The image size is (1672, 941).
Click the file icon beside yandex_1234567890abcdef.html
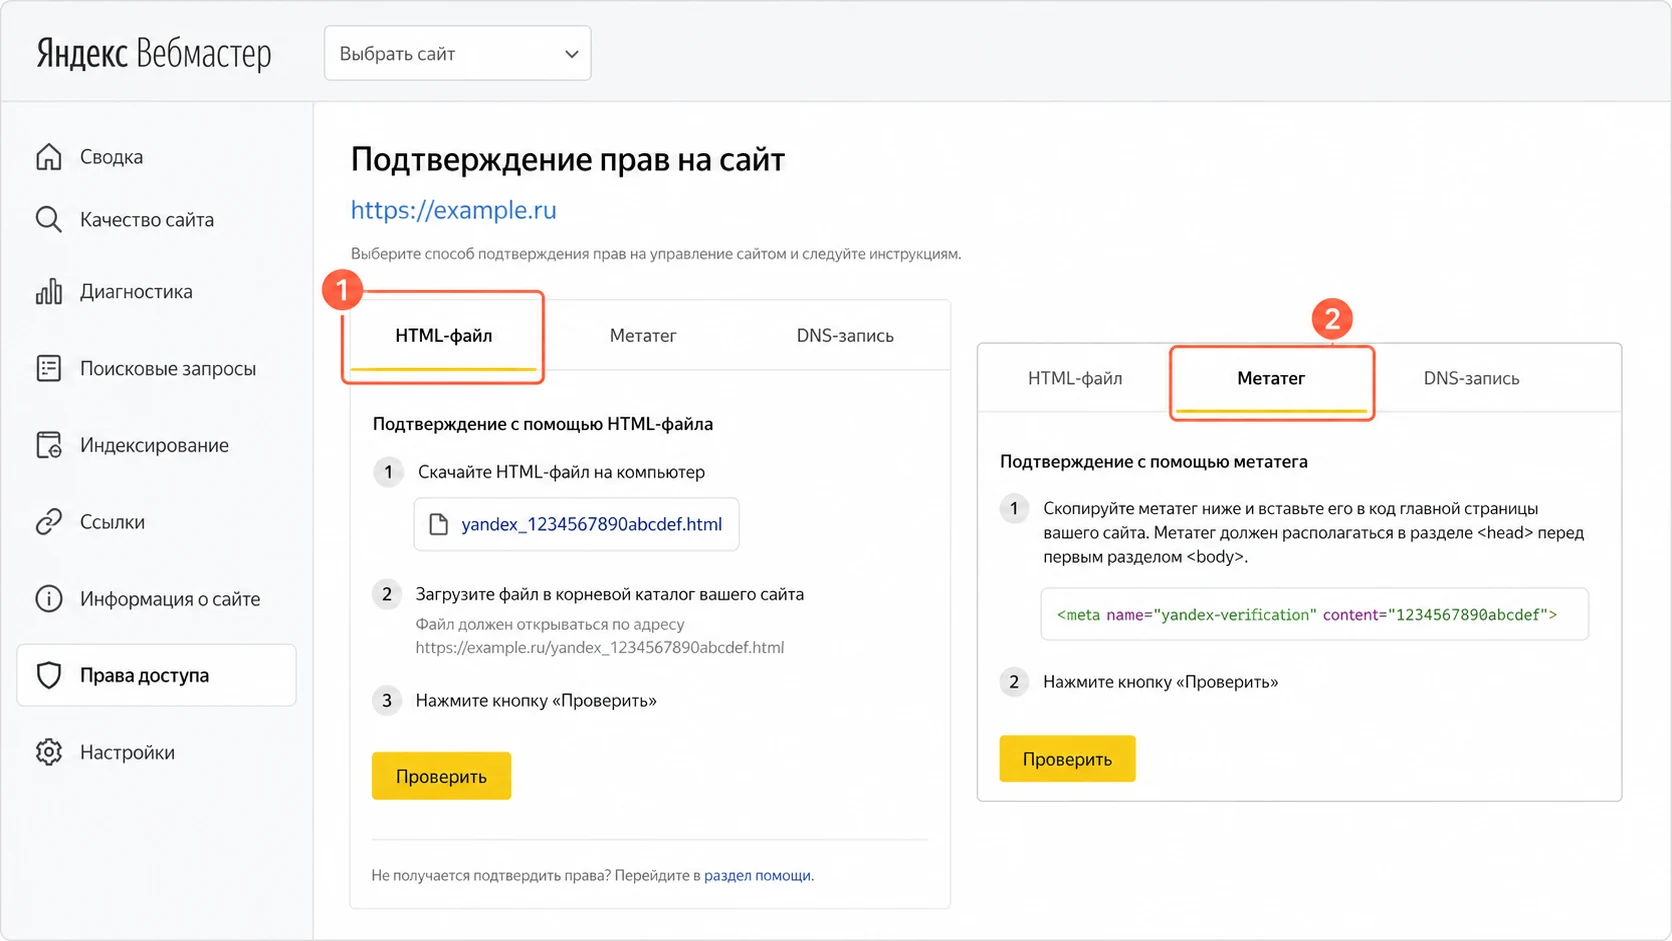pyautogui.click(x=438, y=524)
